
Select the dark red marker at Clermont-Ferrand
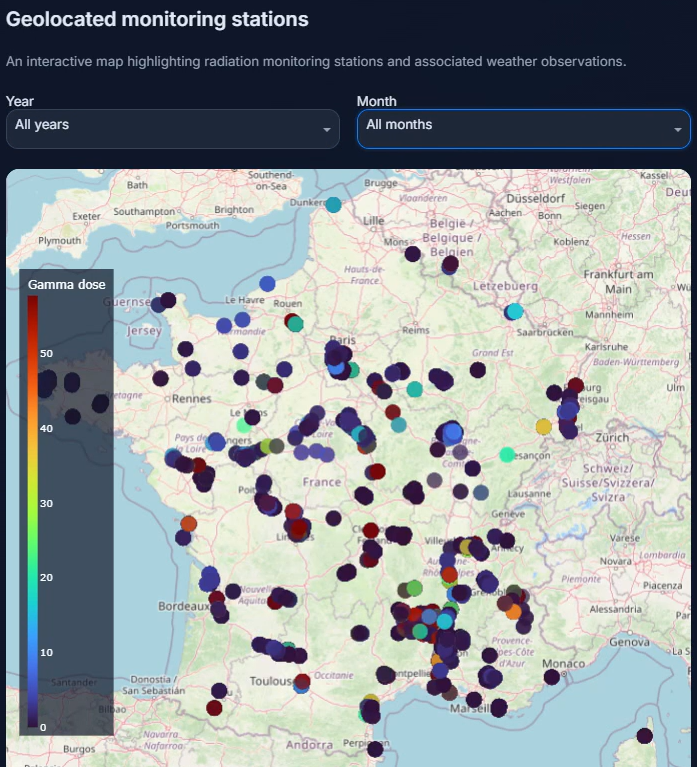[x=371, y=530]
